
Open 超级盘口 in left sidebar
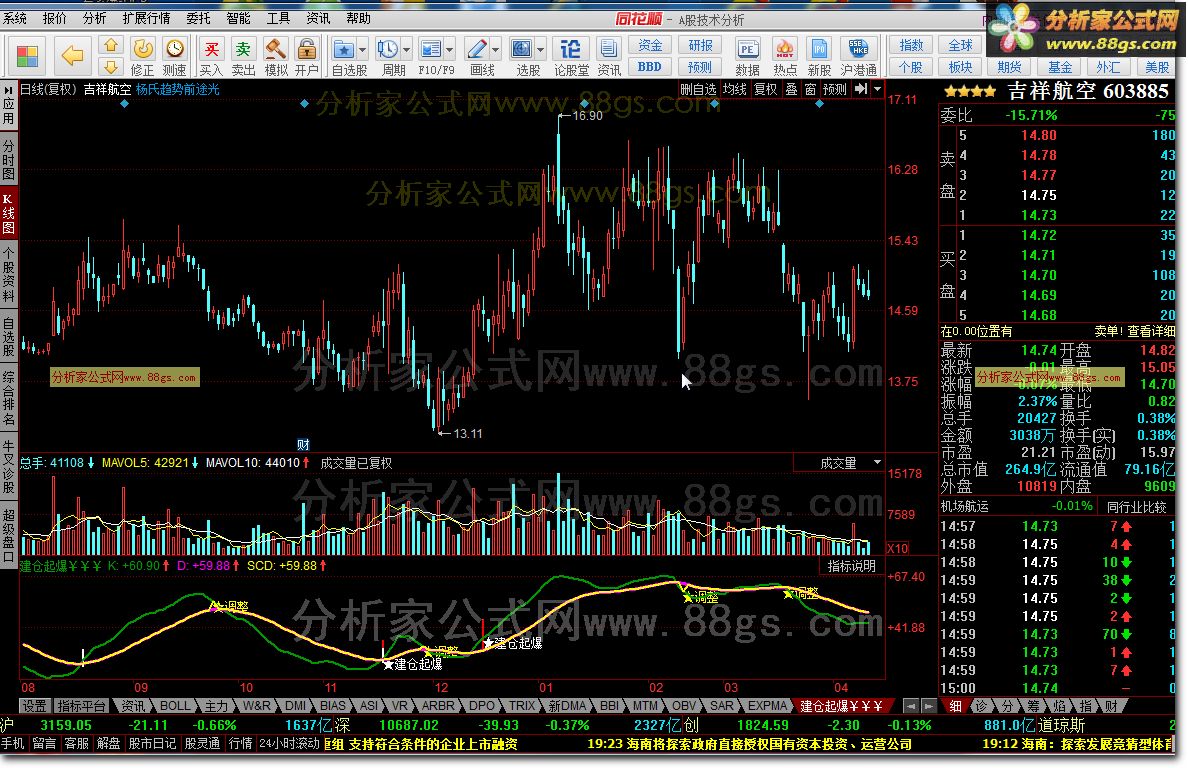(x=8, y=535)
